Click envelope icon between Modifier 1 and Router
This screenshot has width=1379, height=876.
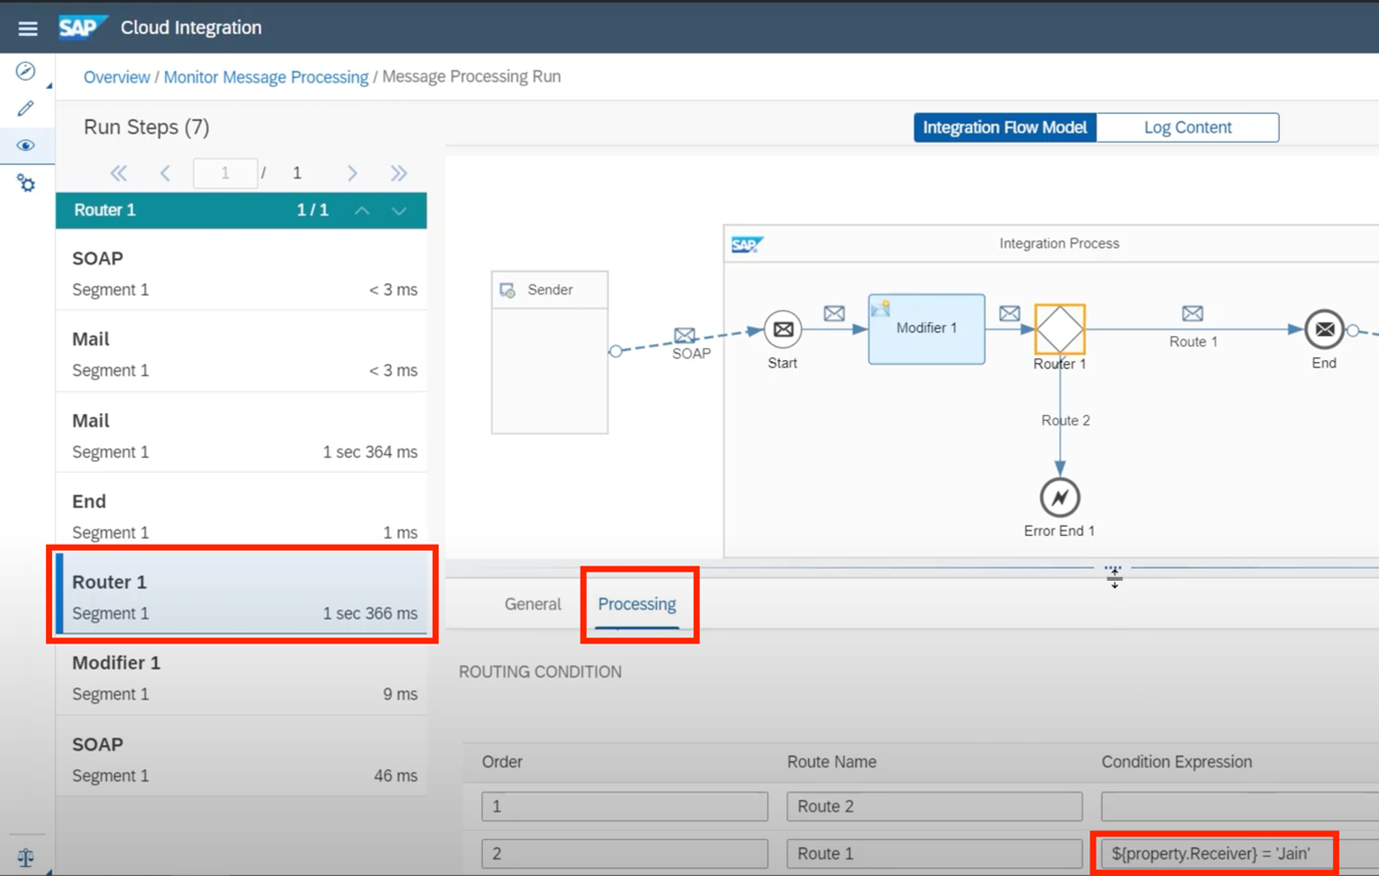(x=1010, y=314)
